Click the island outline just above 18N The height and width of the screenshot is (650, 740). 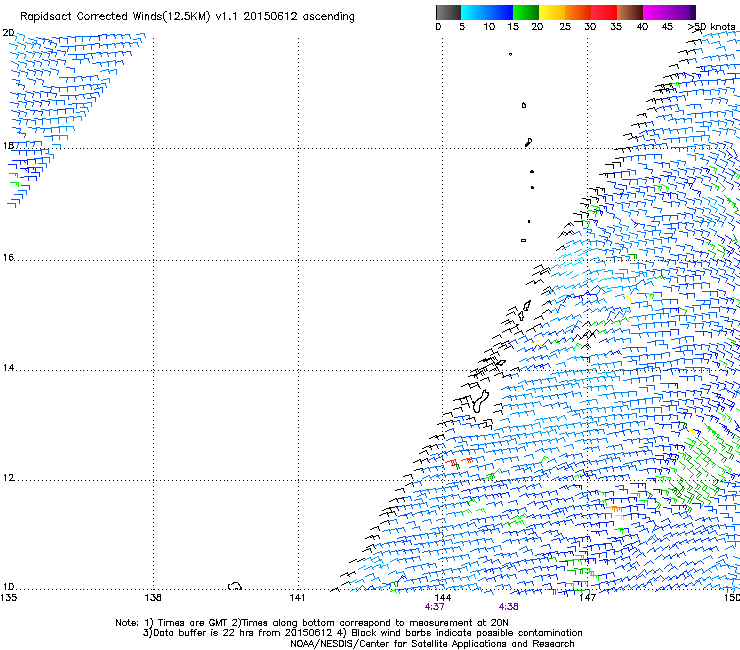529,142
